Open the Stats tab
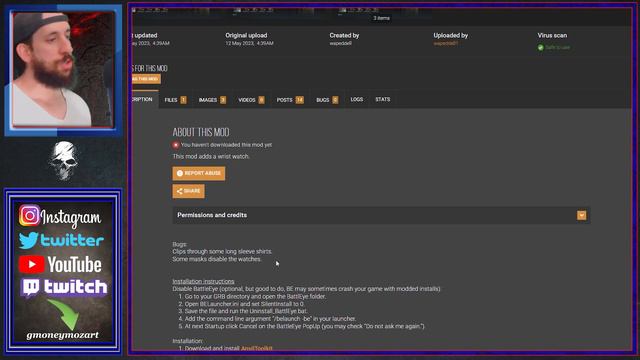 (x=382, y=99)
